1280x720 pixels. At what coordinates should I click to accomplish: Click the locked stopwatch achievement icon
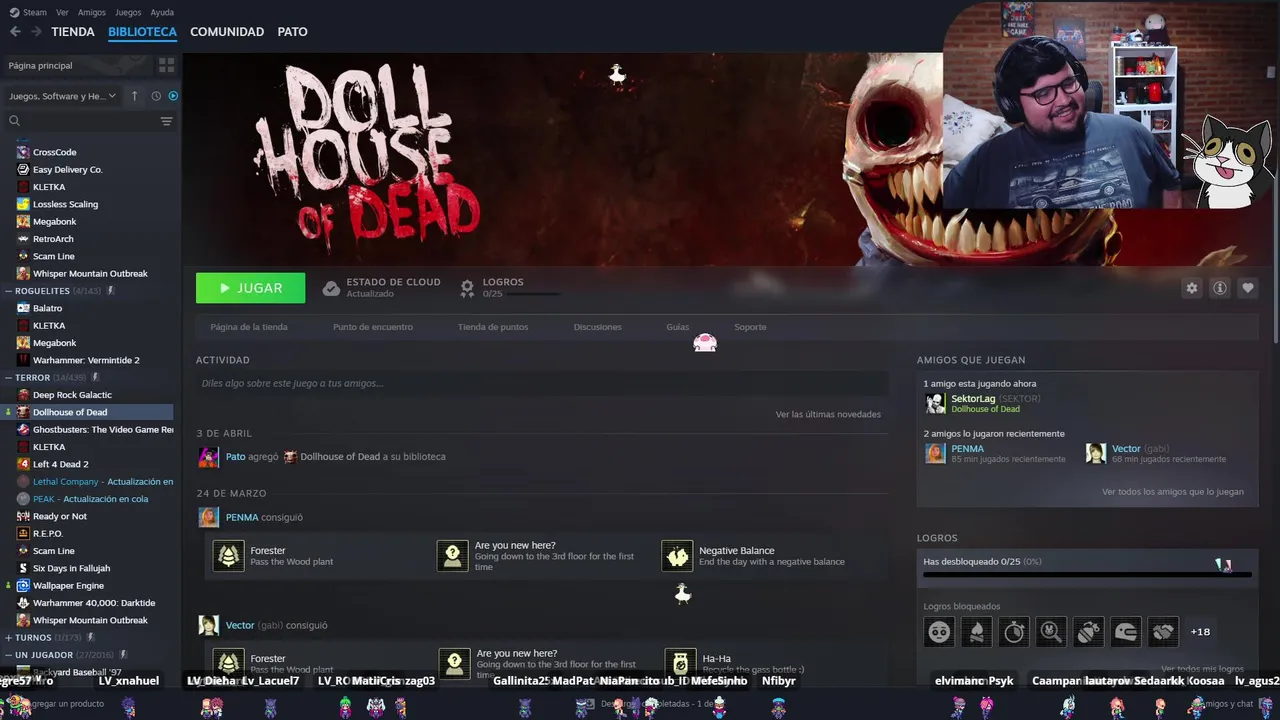pos(1014,632)
